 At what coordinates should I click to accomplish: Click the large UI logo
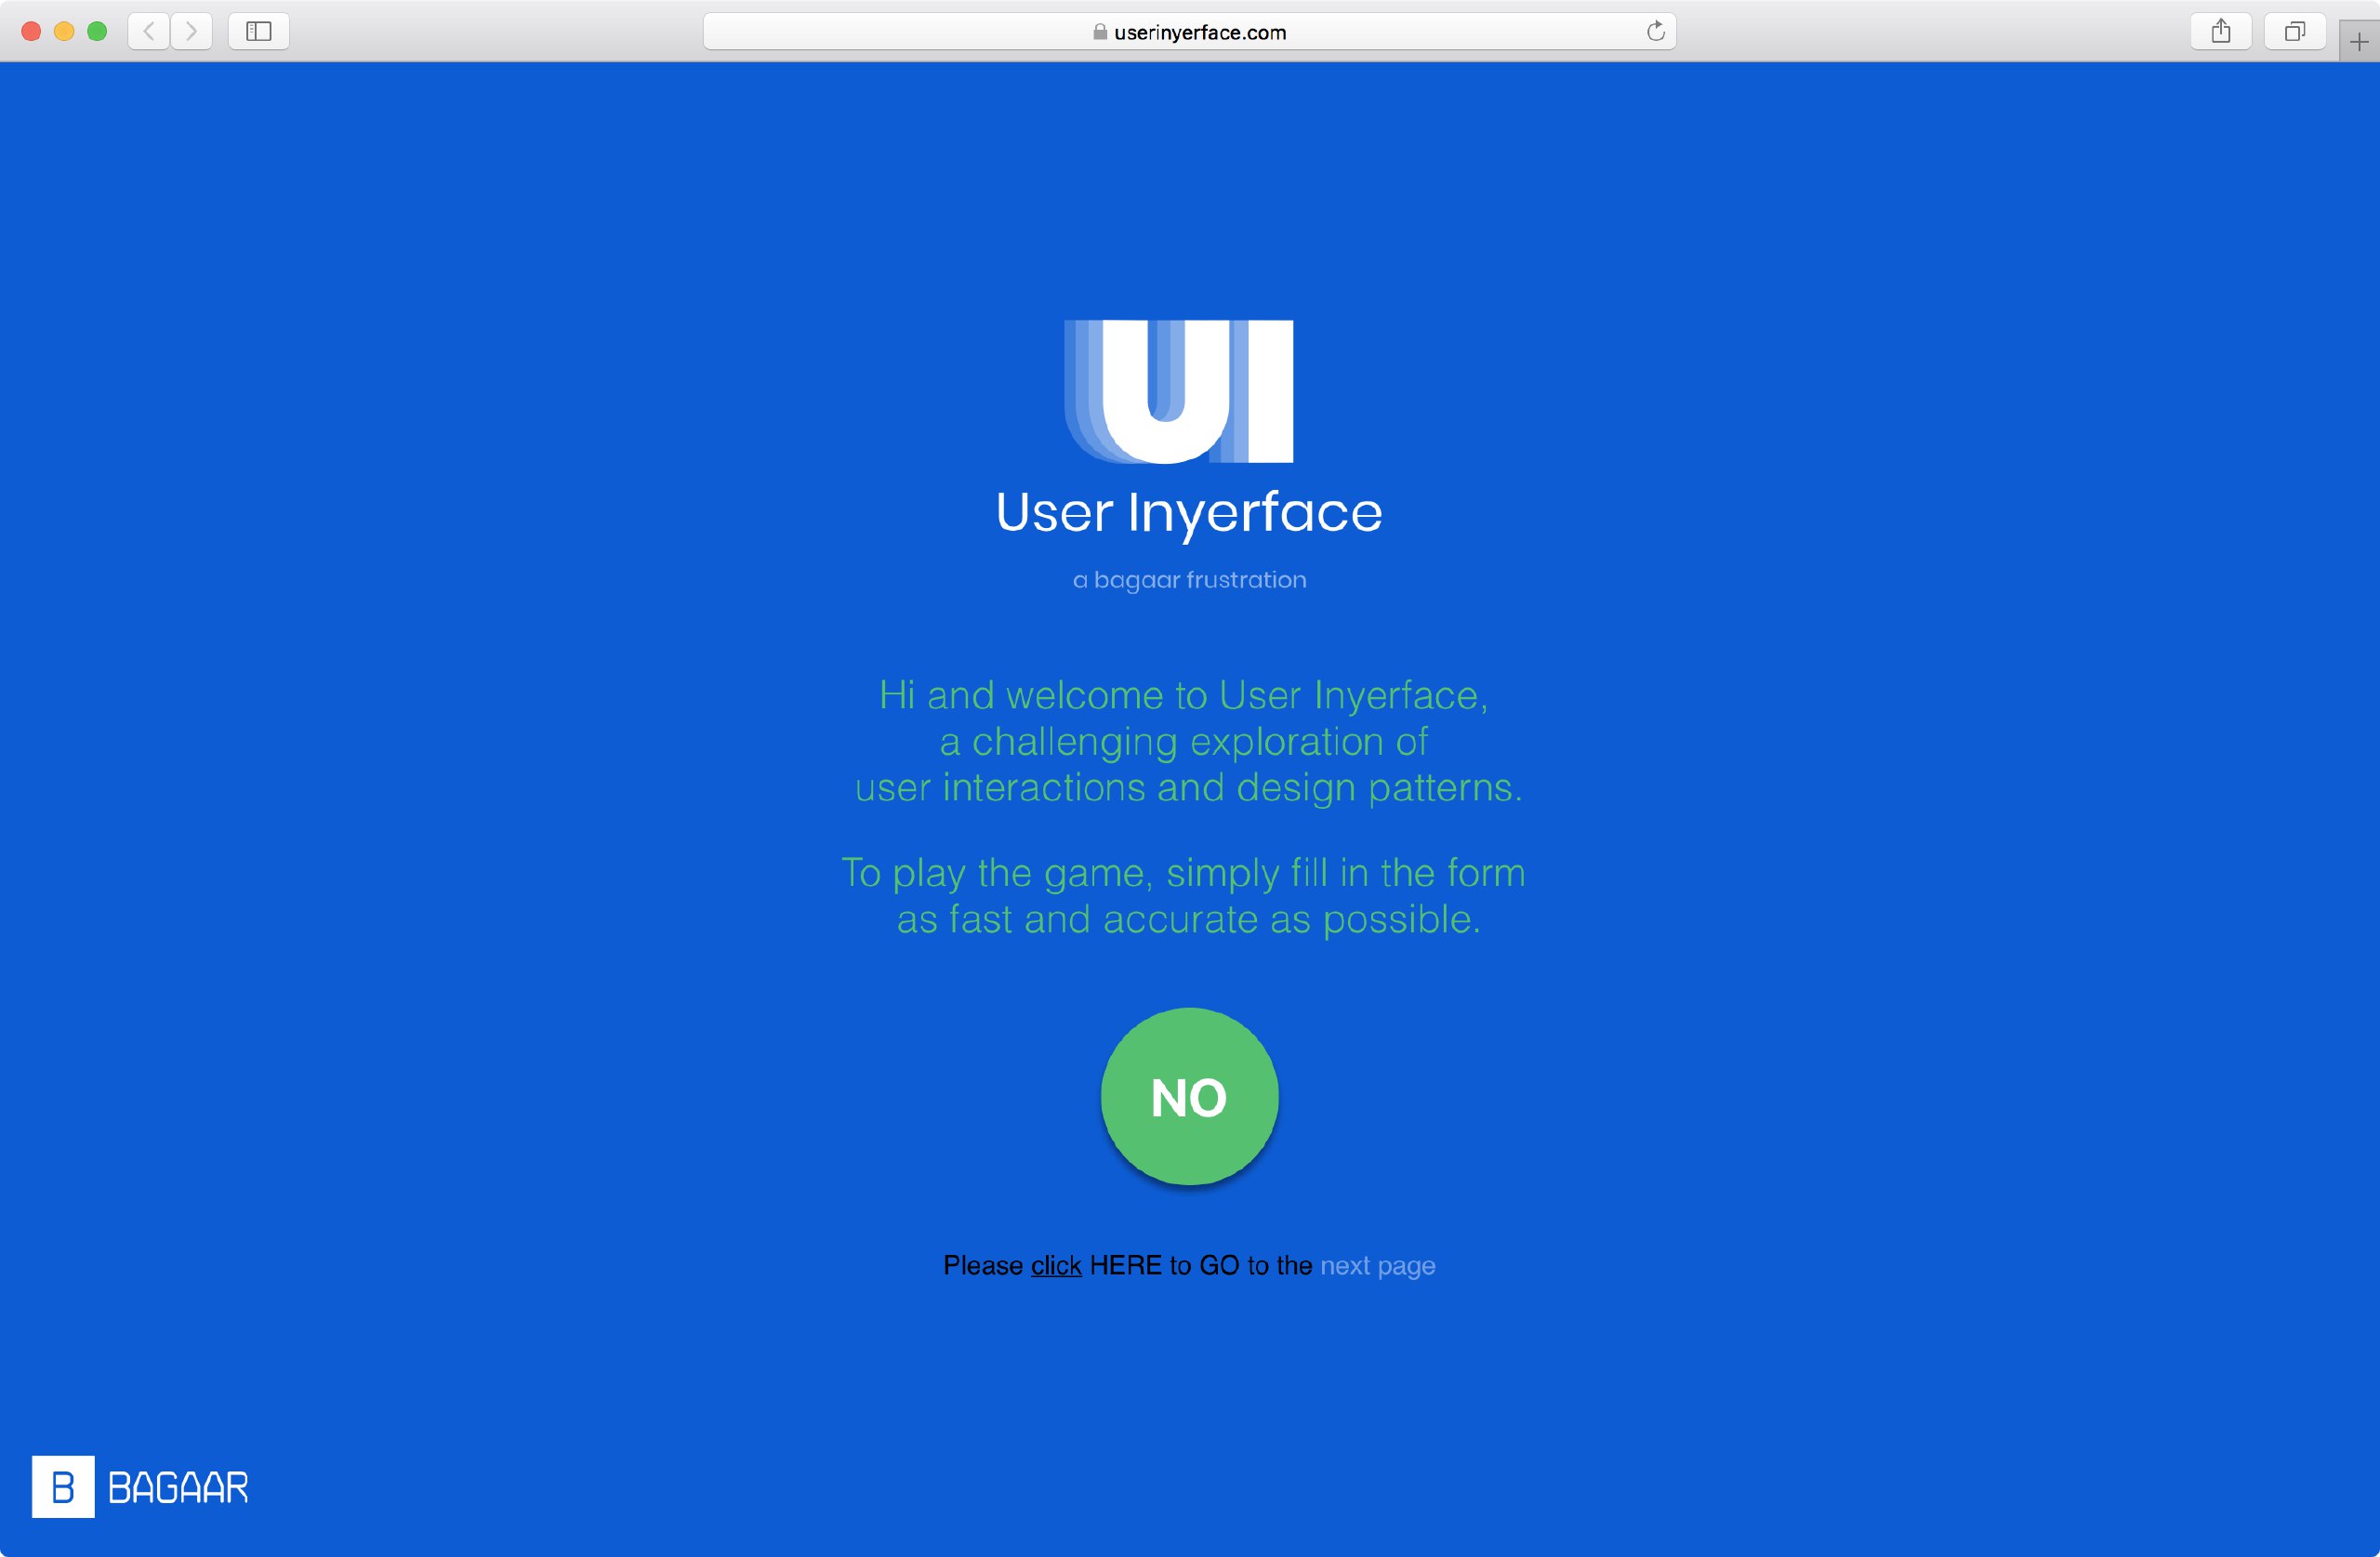tap(1179, 391)
